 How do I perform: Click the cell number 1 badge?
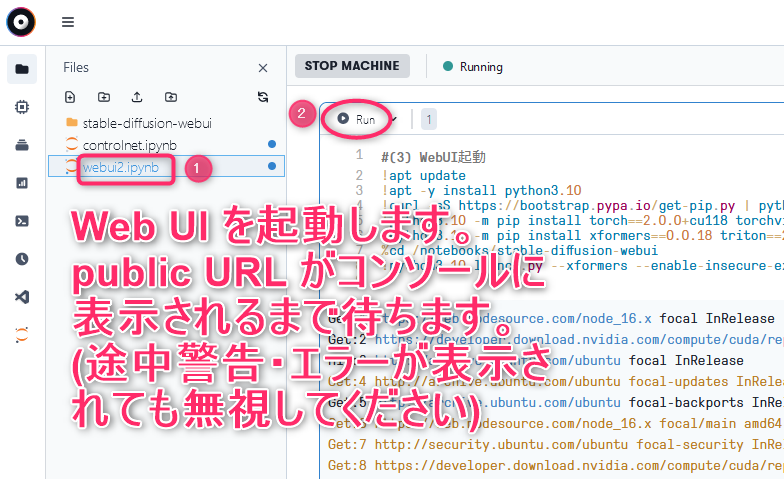pos(428,120)
